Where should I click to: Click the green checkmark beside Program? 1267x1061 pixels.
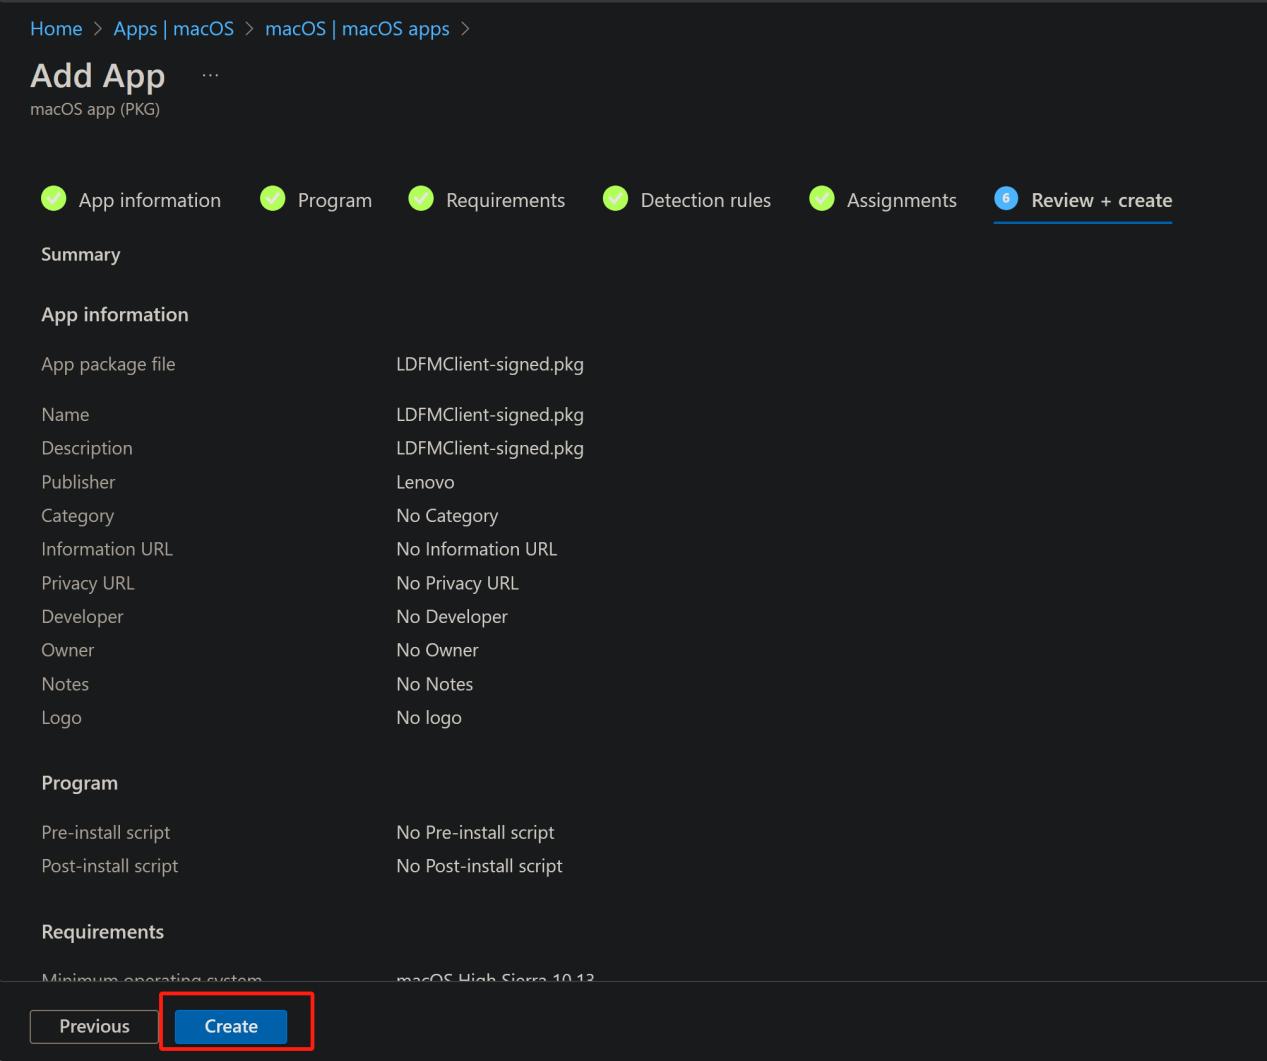tap(273, 199)
